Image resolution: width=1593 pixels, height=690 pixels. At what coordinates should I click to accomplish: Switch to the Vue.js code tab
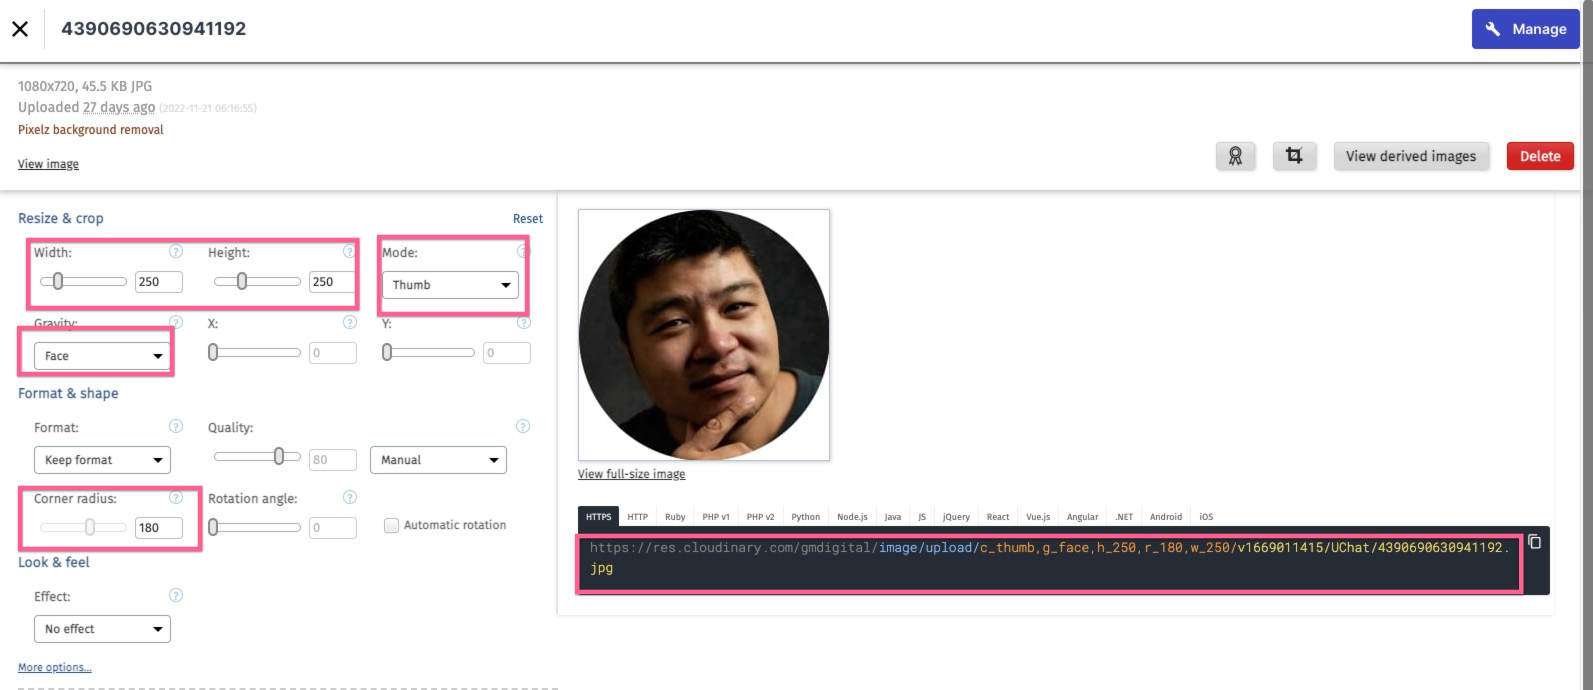pos(1038,517)
